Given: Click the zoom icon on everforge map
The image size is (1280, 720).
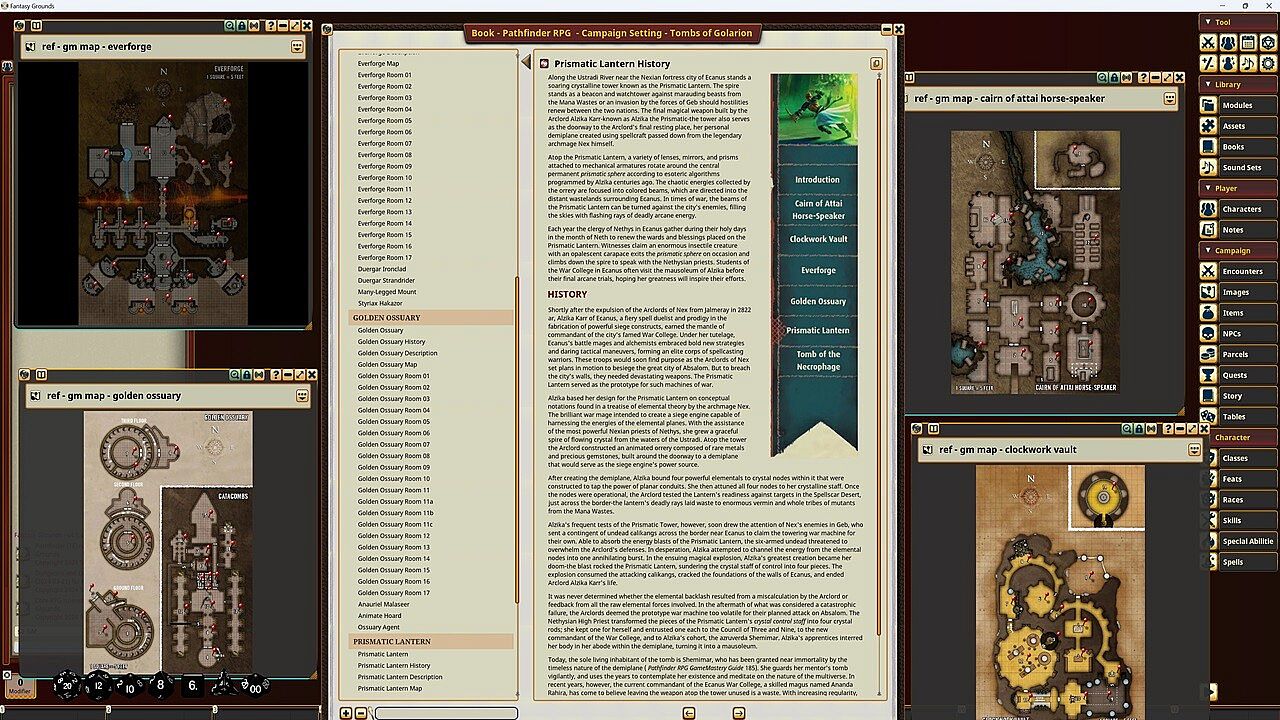Looking at the screenshot, I should point(229,26).
